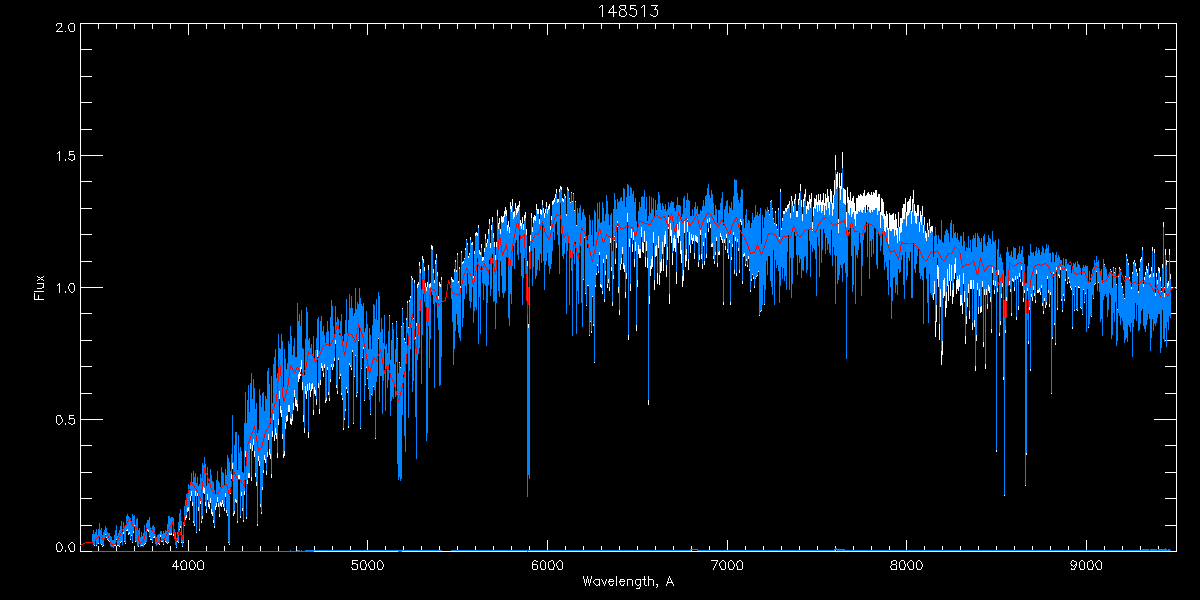This screenshot has width=1200, height=600.
Task: Pick the absorption line bottom near 6560
Action: [x=648, y=403]
